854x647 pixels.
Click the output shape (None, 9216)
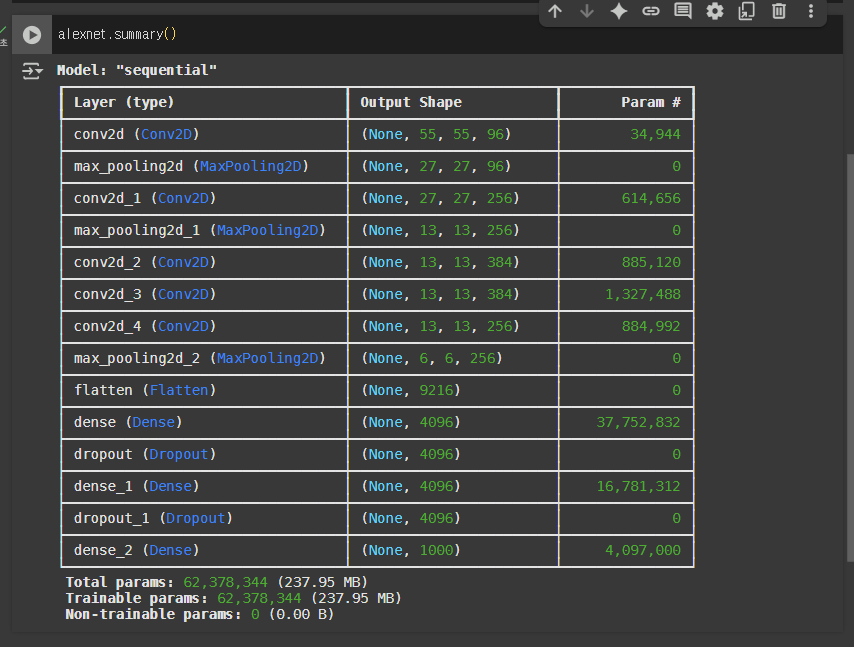click(411, 390)
